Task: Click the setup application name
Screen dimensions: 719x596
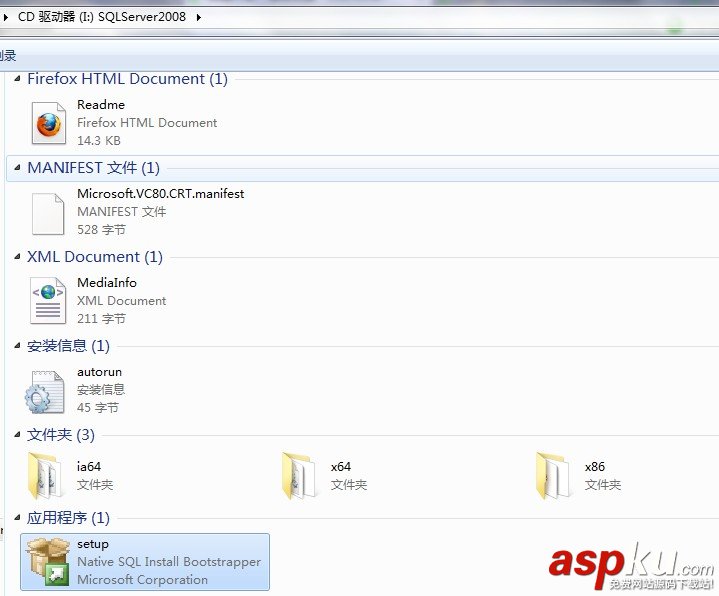Action: tap(93, 544)
